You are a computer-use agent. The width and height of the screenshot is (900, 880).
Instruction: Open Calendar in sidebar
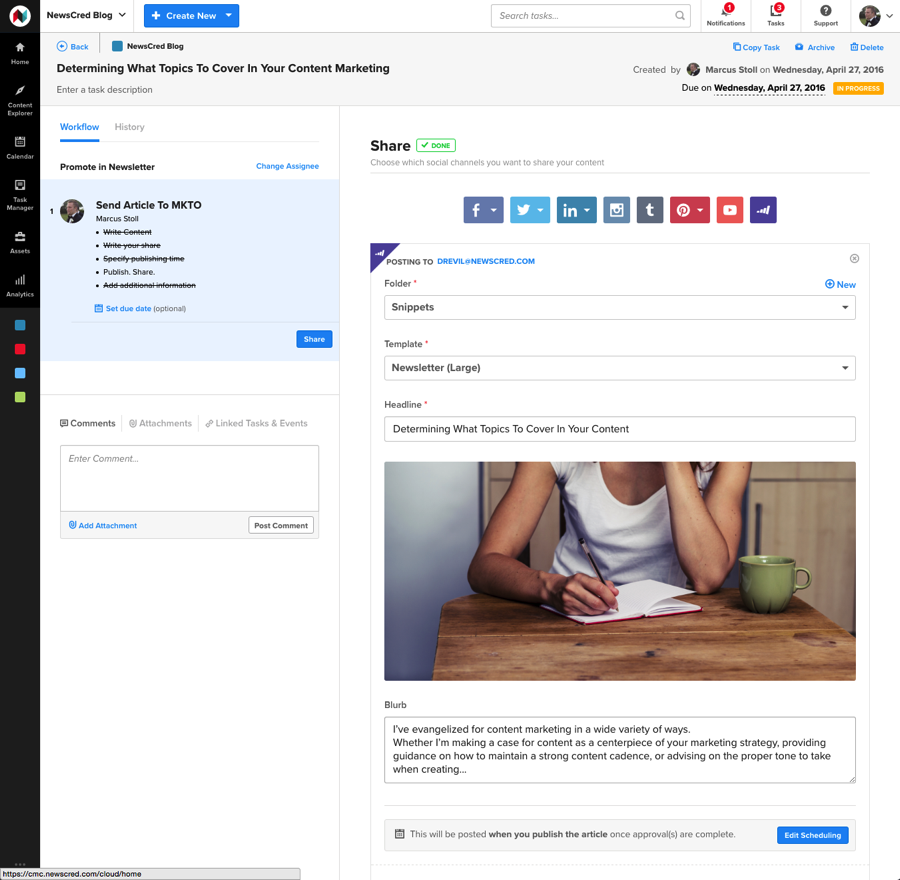20,148
